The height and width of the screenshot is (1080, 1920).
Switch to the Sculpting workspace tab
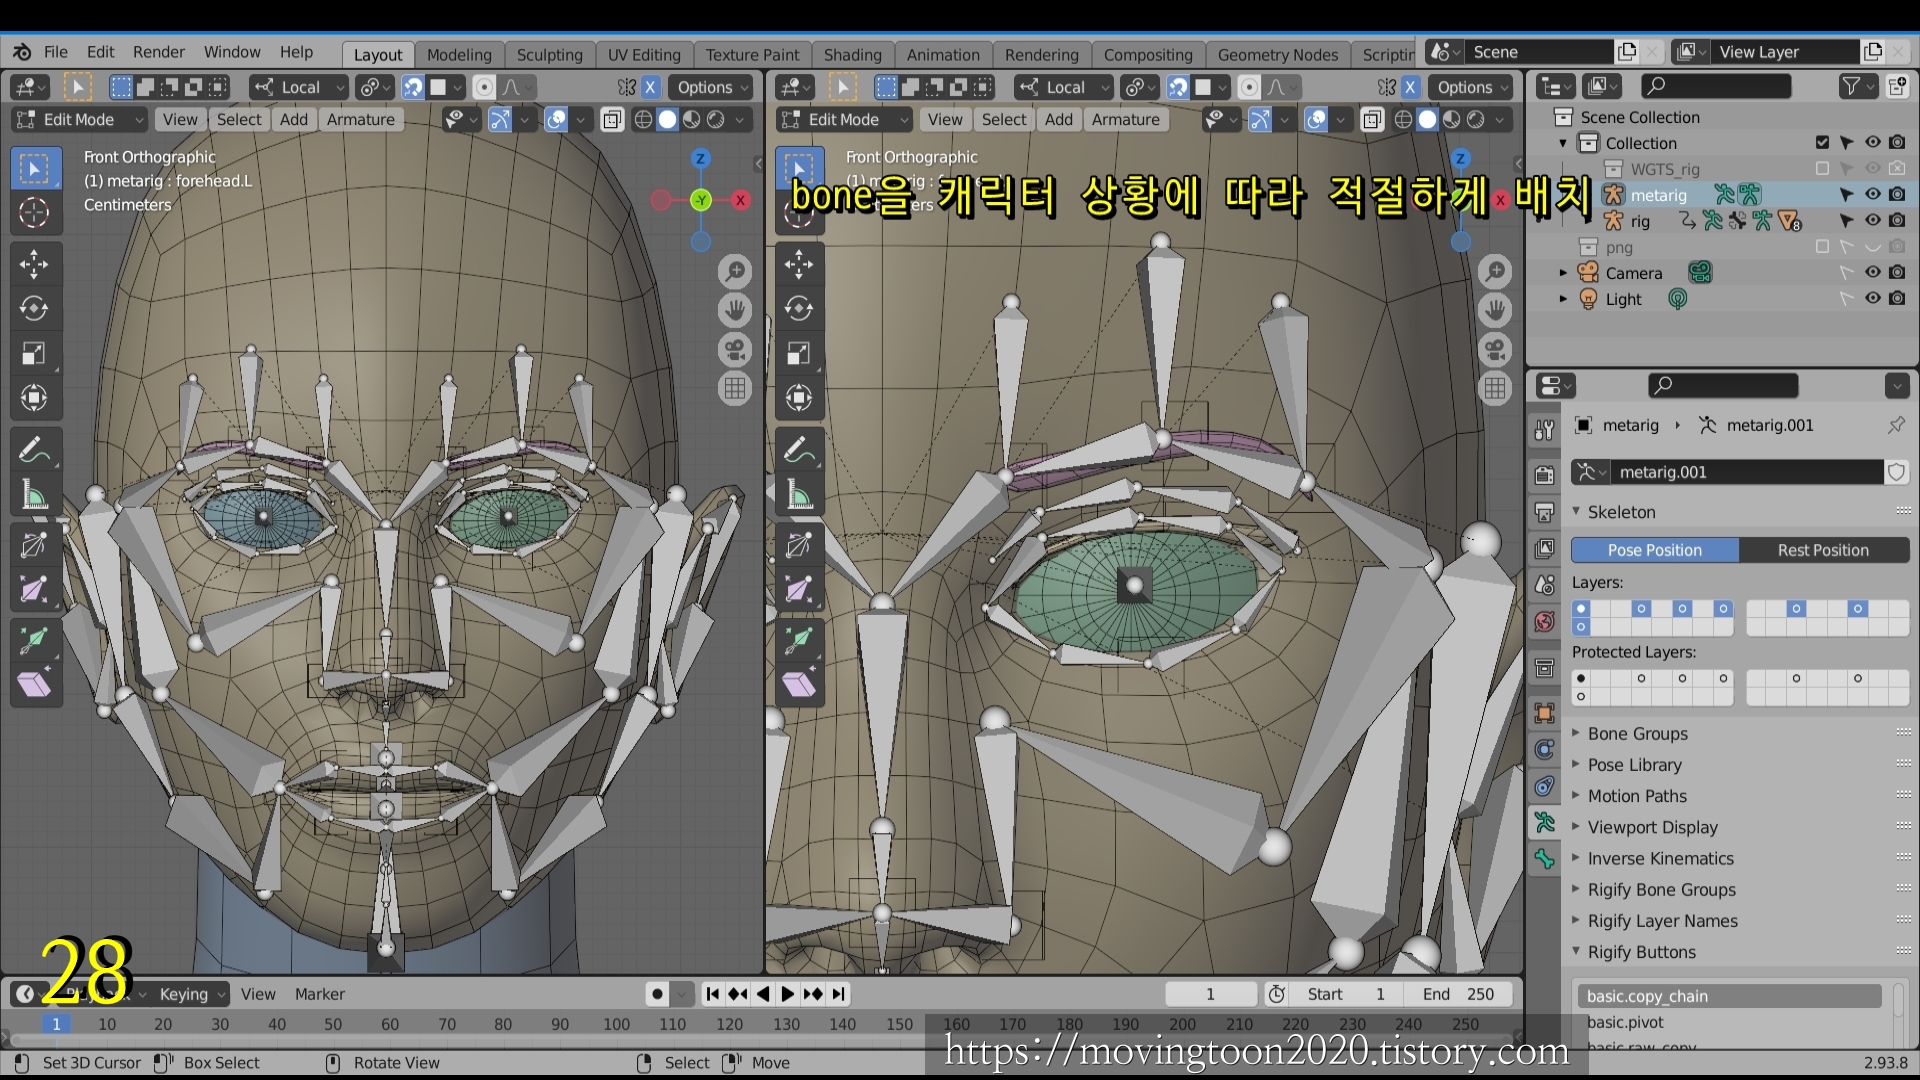click(x=549, y=55)
